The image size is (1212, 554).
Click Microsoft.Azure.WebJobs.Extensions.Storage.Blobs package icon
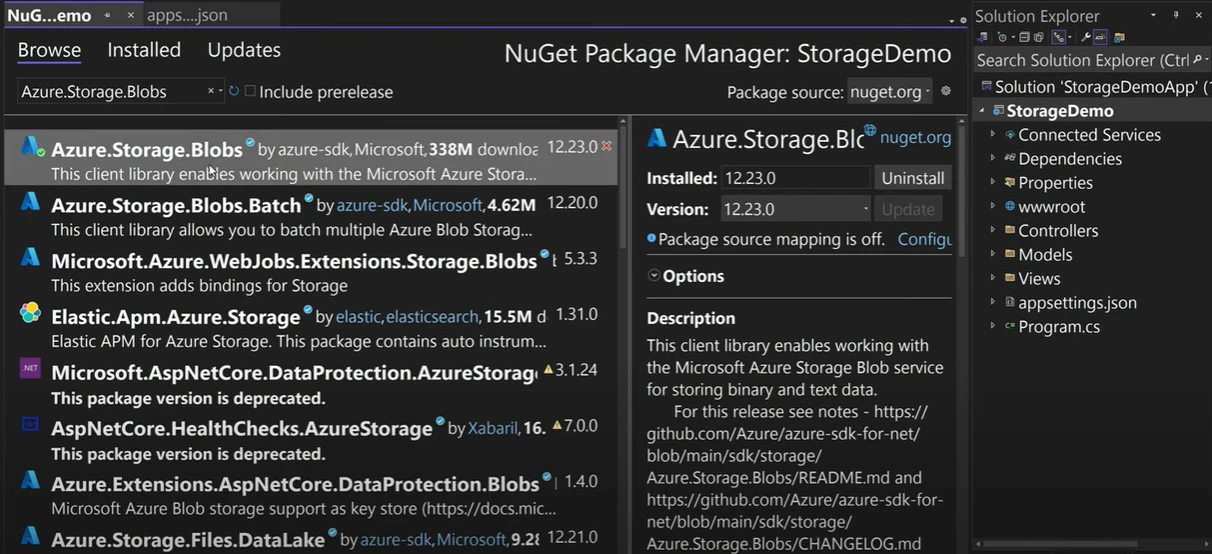31,258
